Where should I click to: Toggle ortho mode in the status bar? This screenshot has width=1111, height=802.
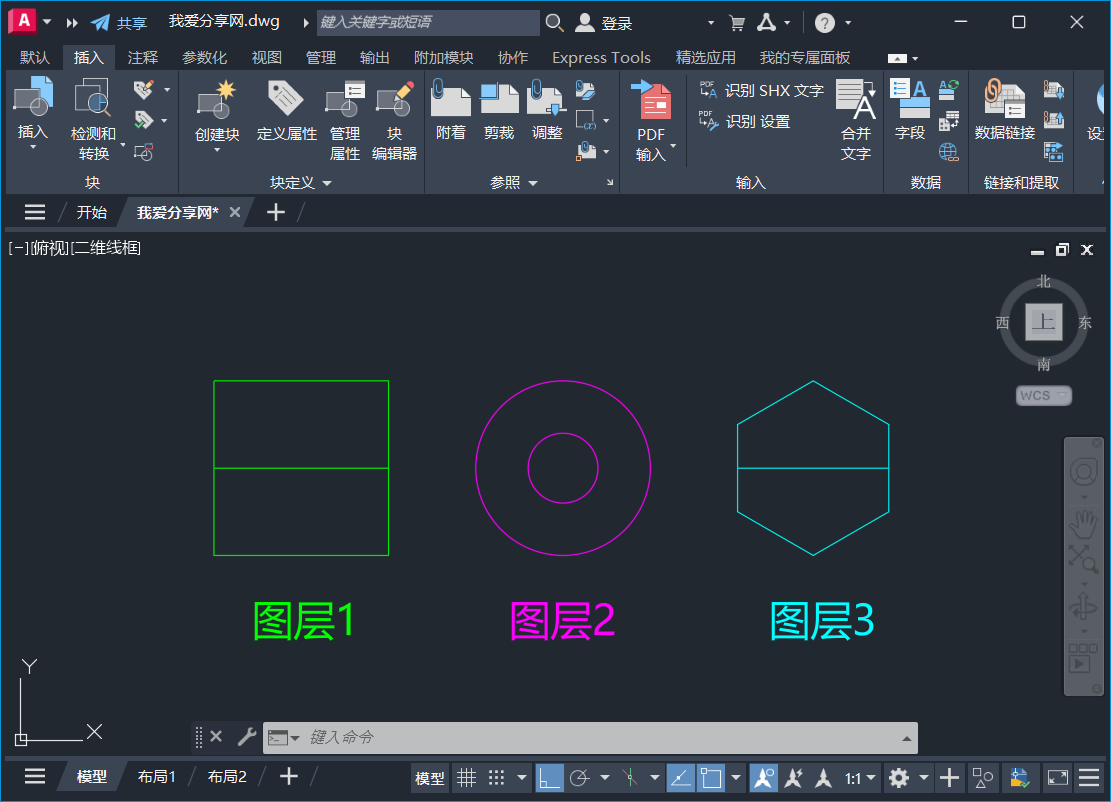tap(549, 777)
